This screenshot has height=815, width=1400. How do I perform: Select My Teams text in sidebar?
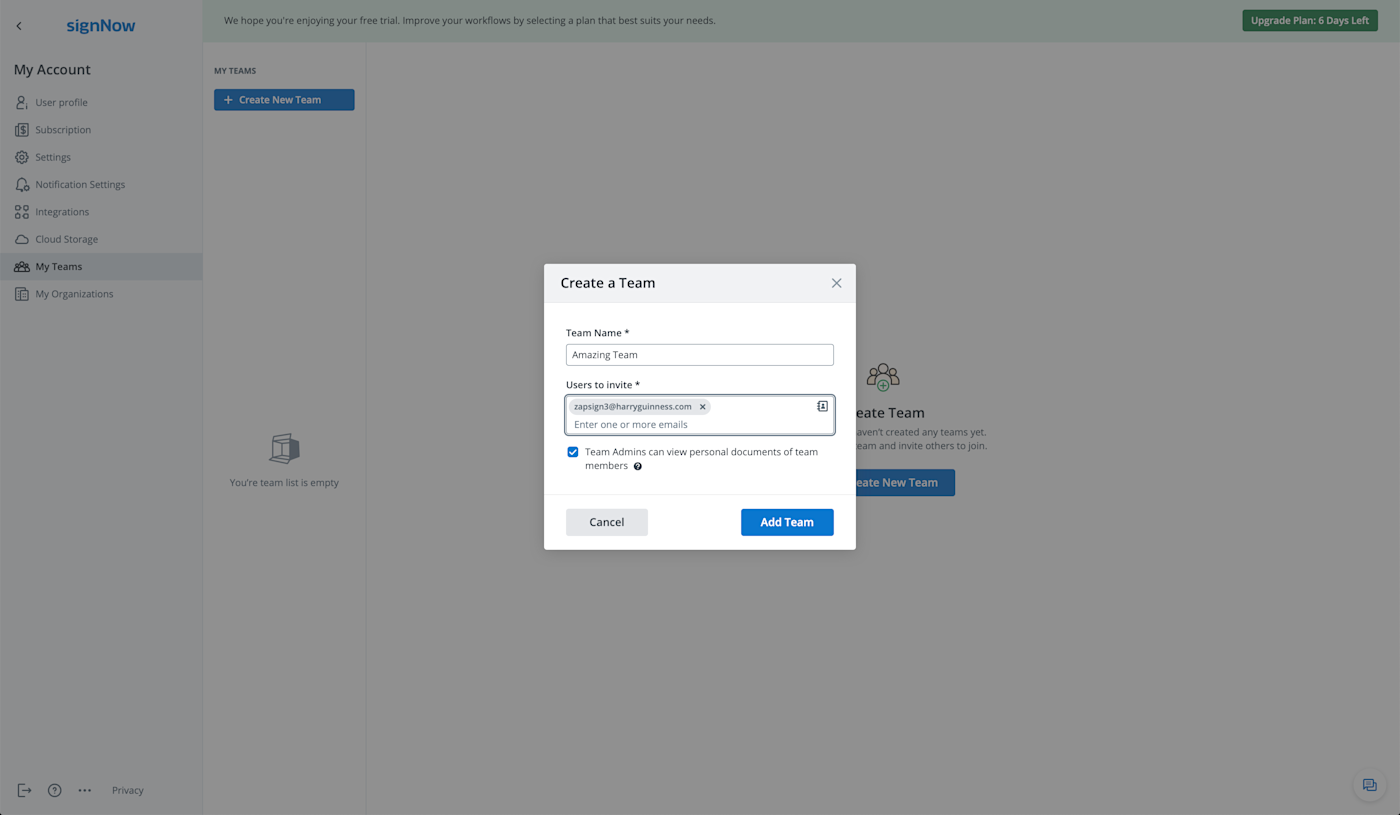point(59,267)
